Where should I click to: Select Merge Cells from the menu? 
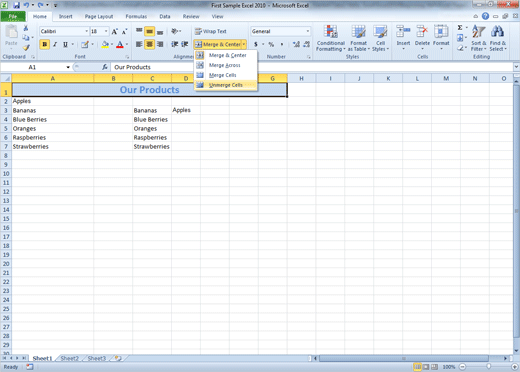225,75
